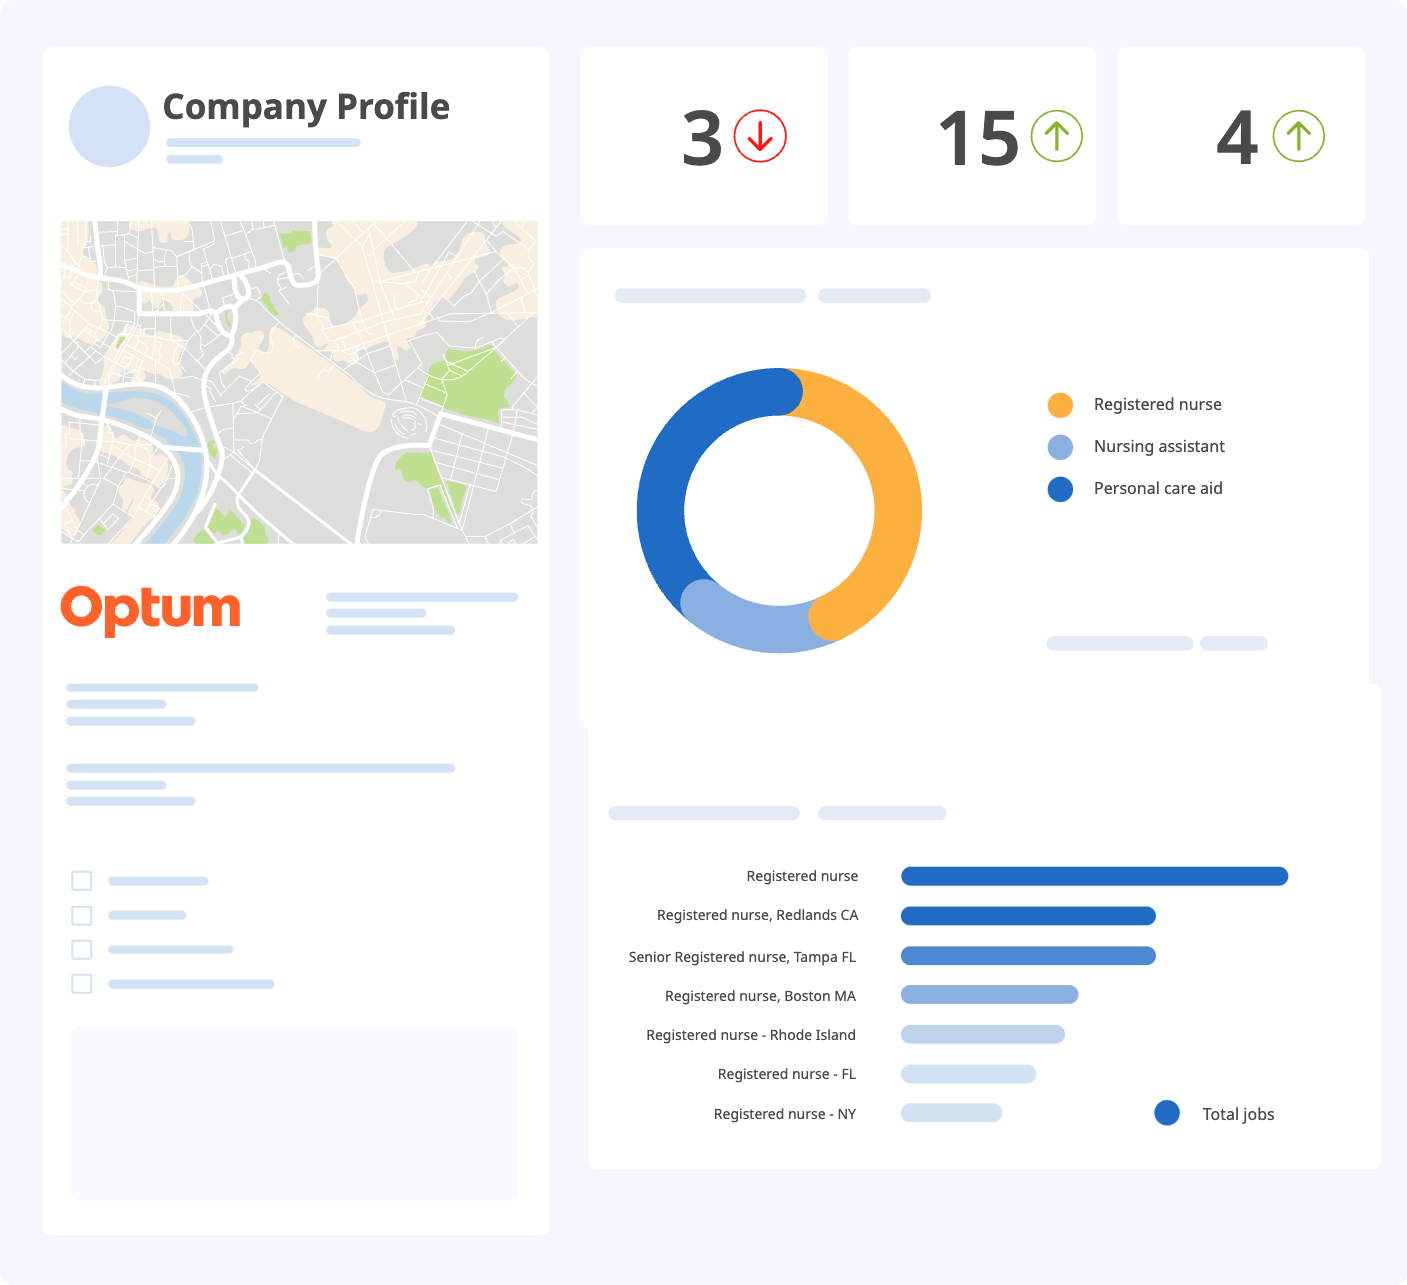The width and height of the screenshot is (1407, 1285).
Task: Click the red downward trend arrow icon
Action: pyautogui.click(x=759, y=135)
